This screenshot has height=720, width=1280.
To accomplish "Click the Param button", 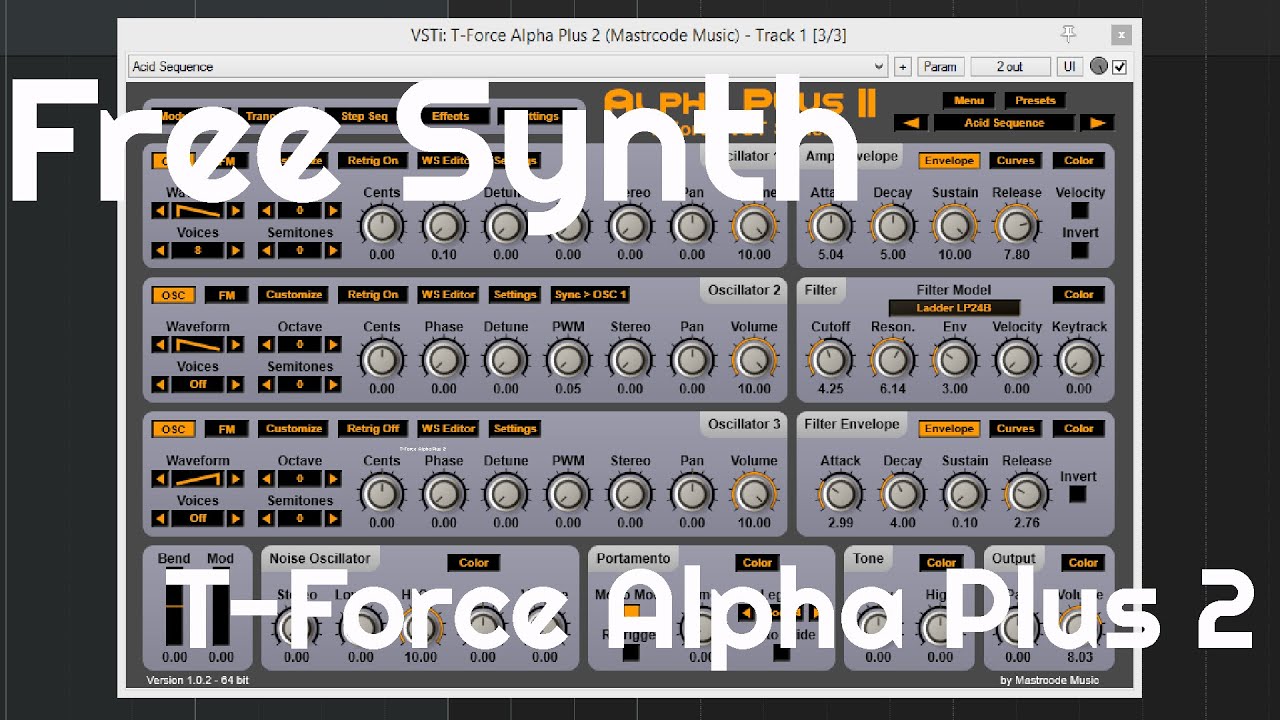I will (x=940, y=66).
